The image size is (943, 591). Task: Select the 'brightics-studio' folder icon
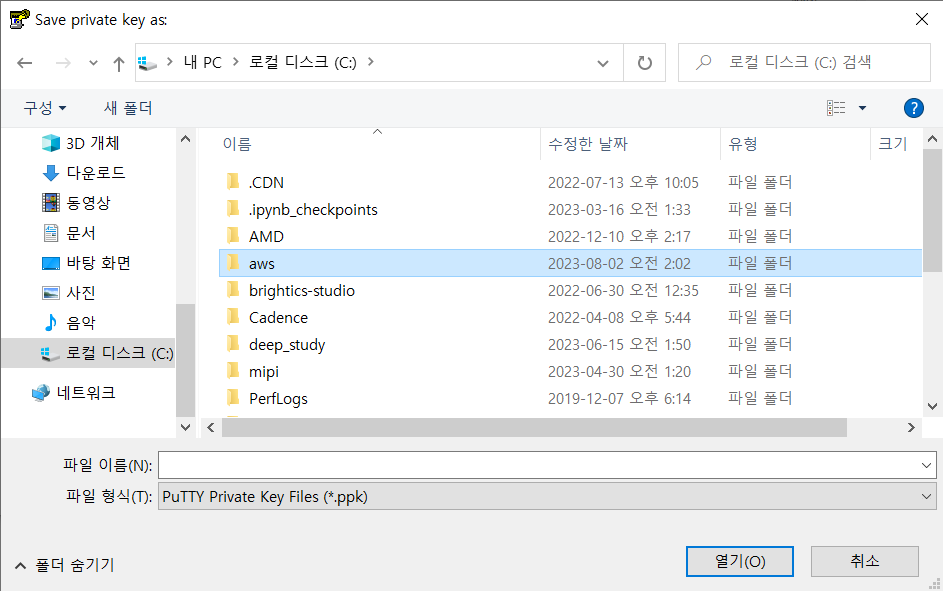(x=233, y=290)
